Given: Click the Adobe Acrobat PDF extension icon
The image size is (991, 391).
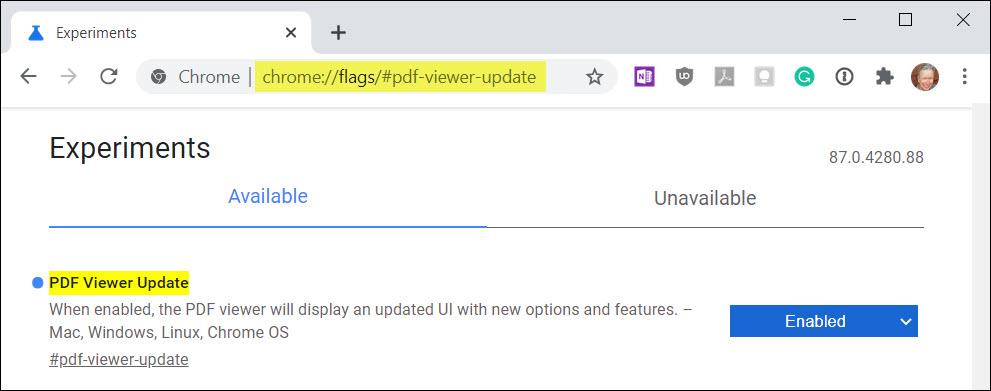Looking at the screenshot, I should 724,77.
